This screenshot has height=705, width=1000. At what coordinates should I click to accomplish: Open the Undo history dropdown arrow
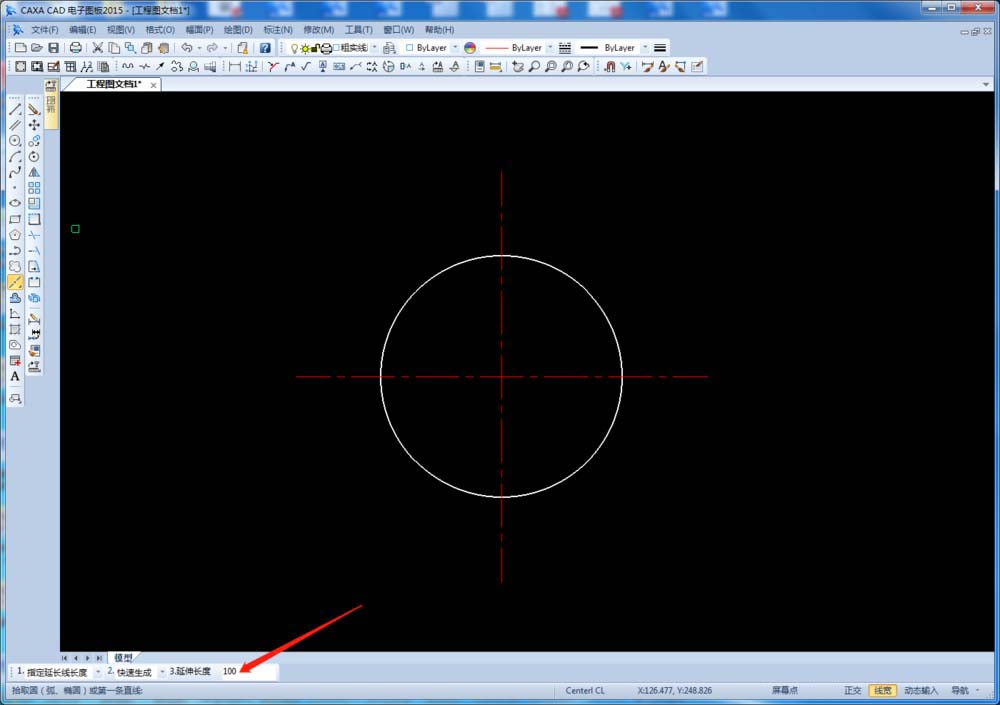pos(199,48)
